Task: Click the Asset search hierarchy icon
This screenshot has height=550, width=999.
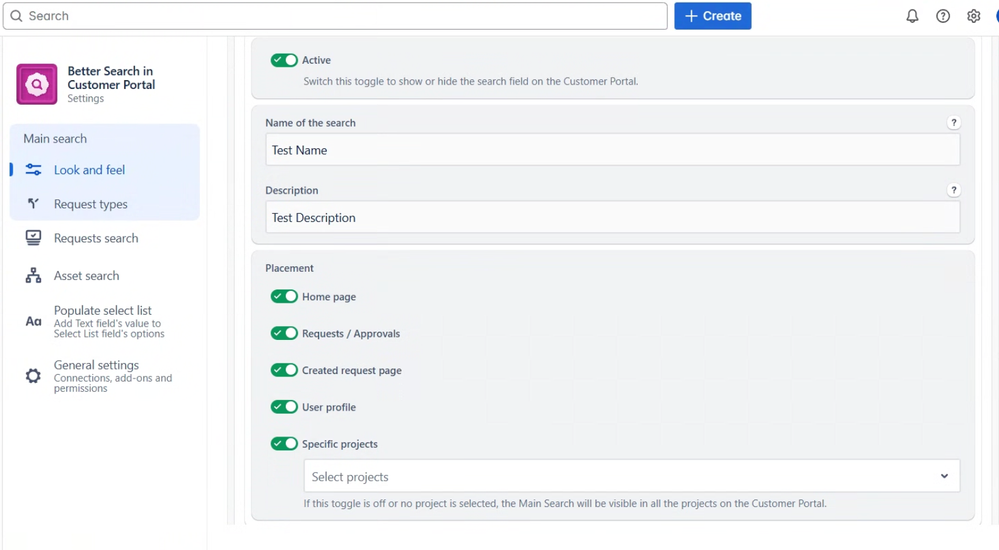Action: pyautogui.click(x=33, y=276)
